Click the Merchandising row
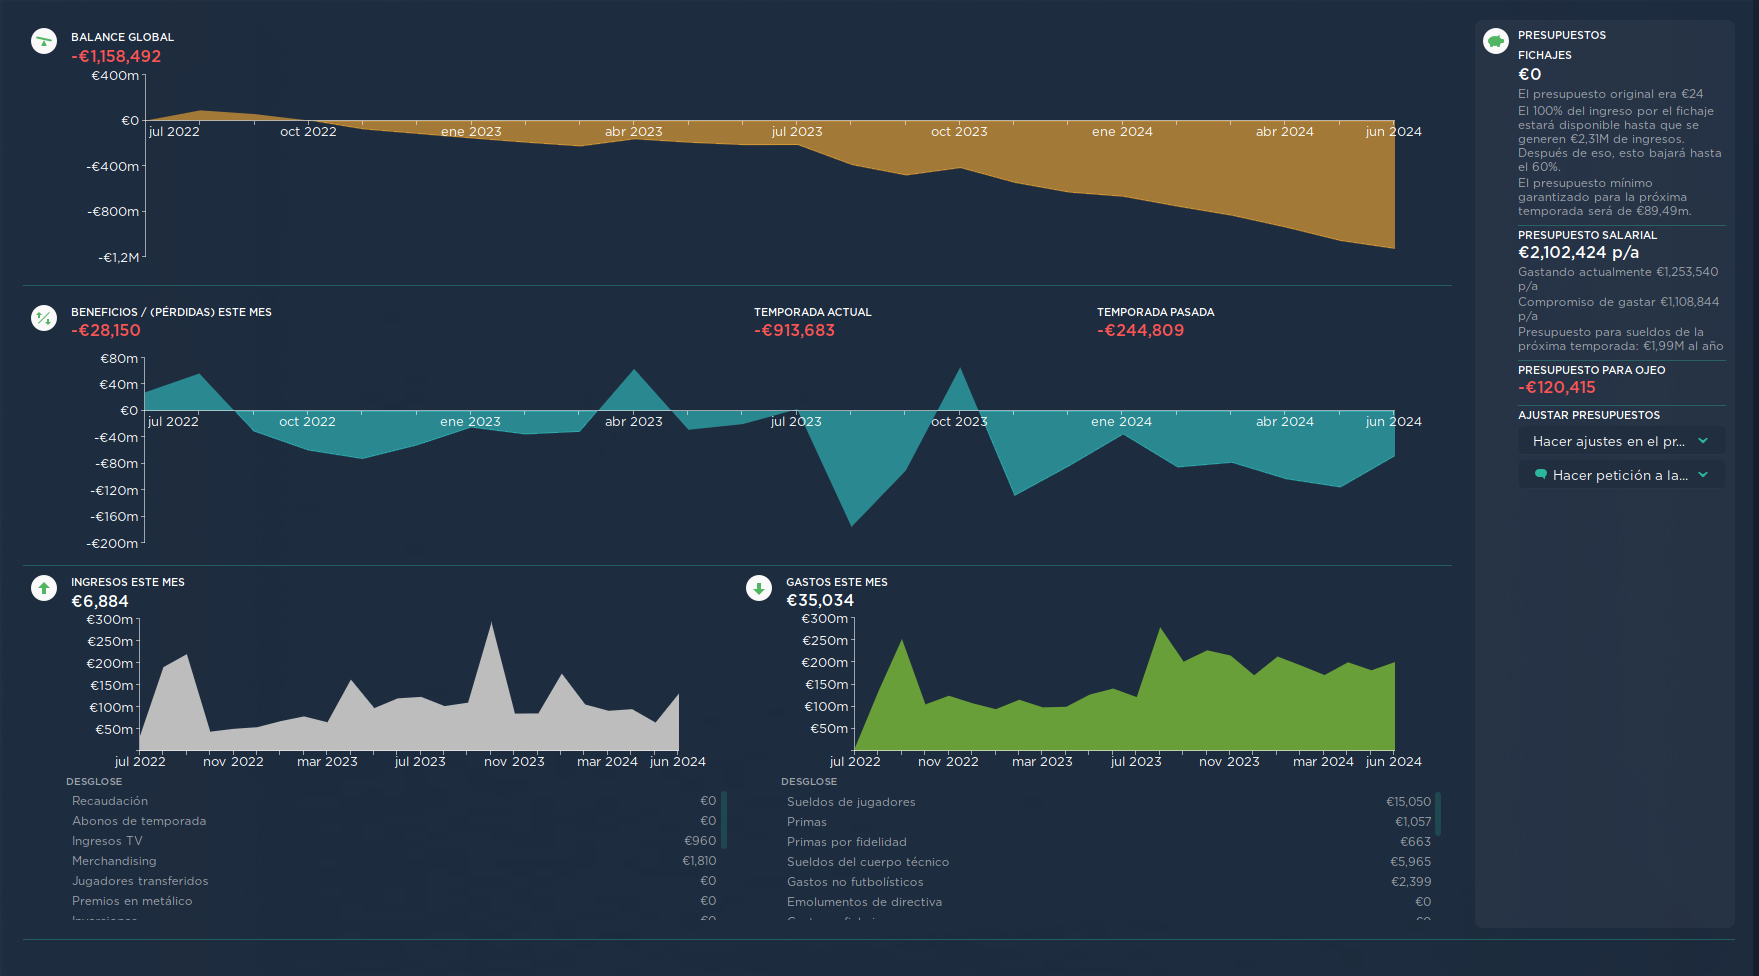This screenshot has width=1759, height=976. [x=394, y=861]
